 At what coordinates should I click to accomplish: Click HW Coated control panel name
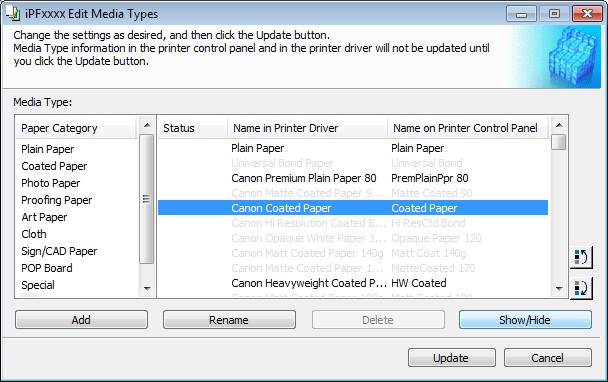(x=419, y=283)
